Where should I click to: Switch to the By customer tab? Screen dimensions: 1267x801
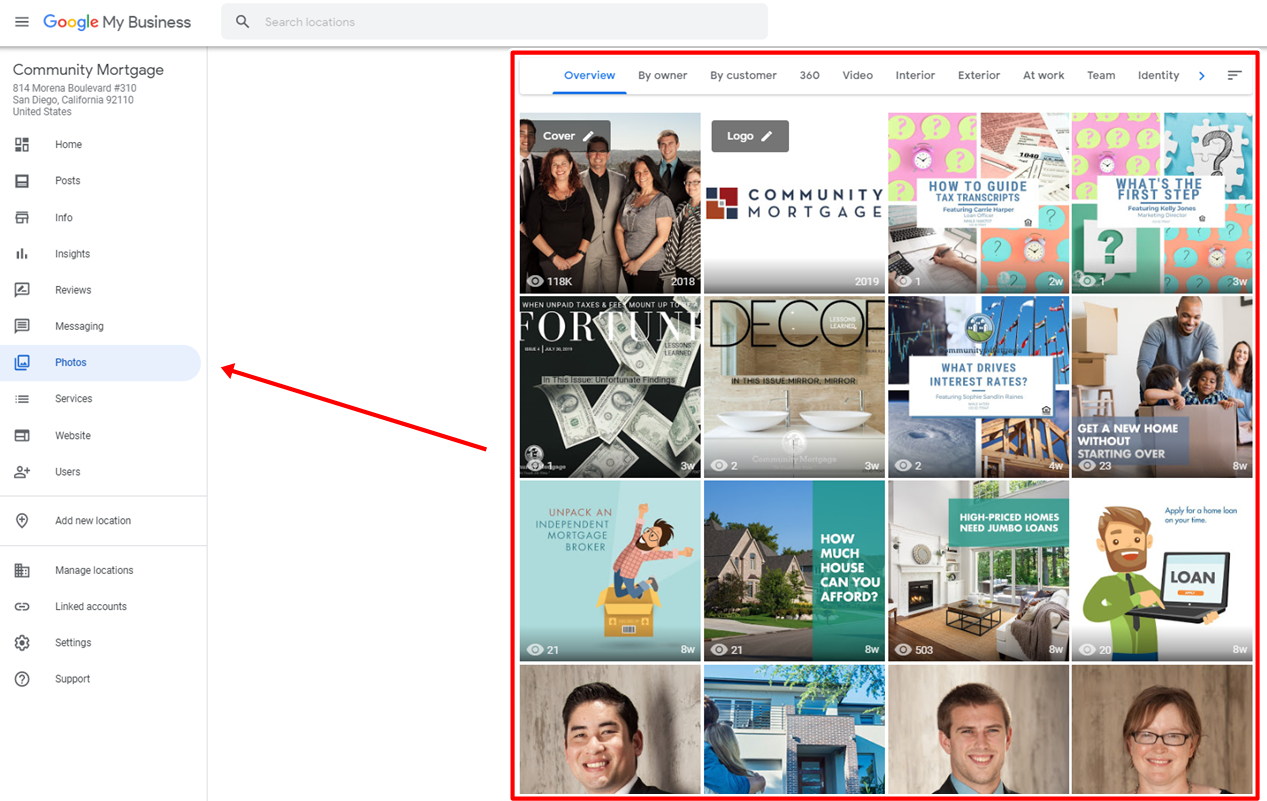point(744,76)
